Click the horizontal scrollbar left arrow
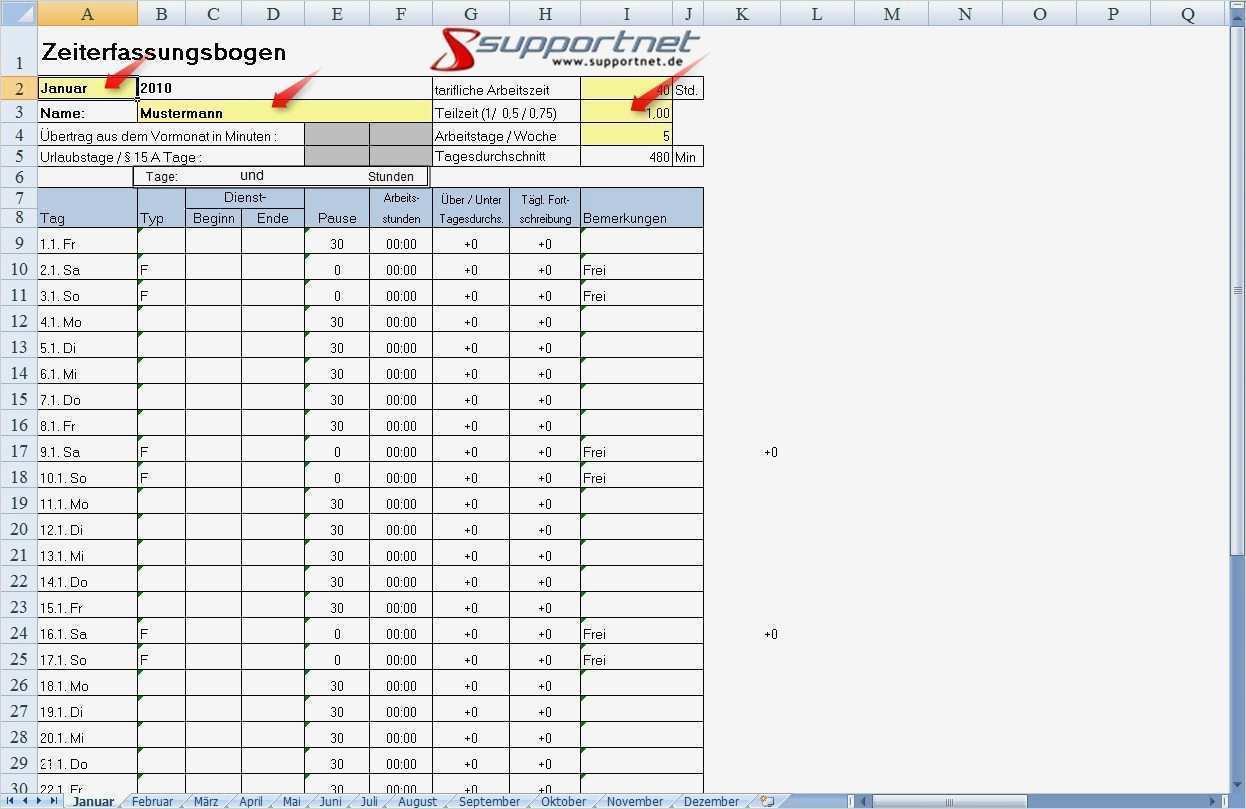 (x=863, y=801)
